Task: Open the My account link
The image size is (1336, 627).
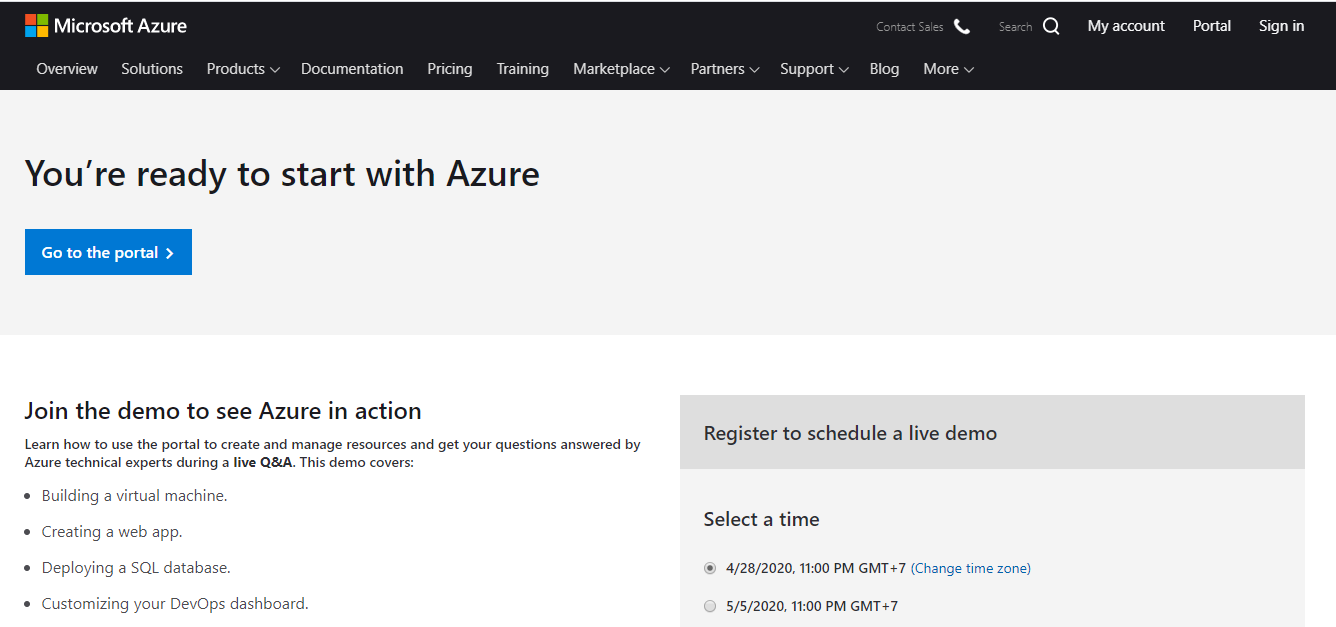Action: pyautogui.click(x=1126, y=26)
